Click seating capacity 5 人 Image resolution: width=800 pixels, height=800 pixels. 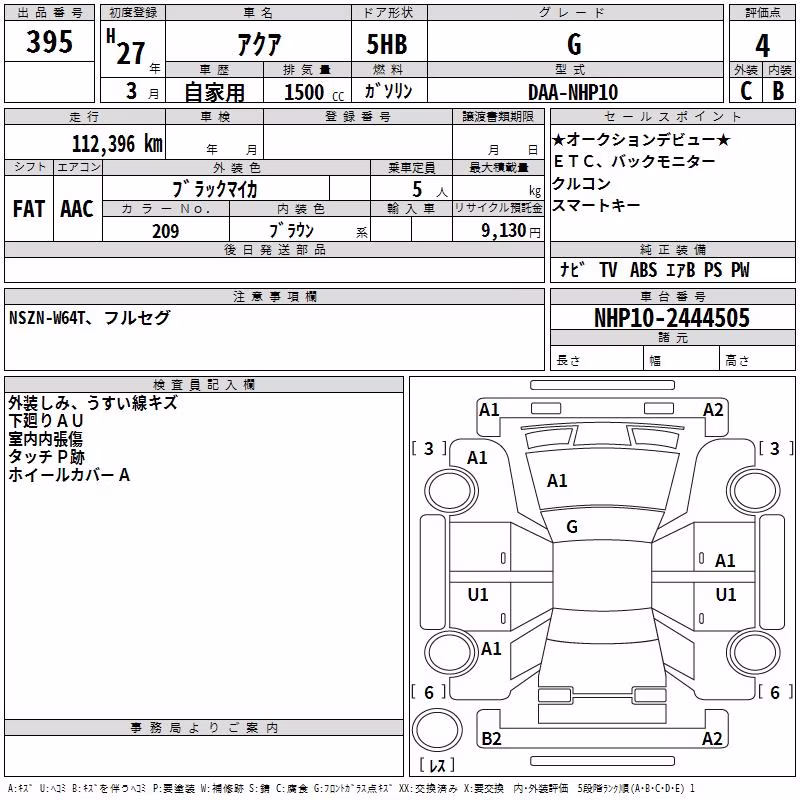click(430, 189)
